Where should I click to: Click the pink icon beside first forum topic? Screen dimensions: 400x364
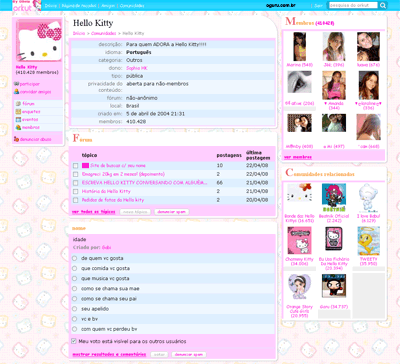click(85, 165)
